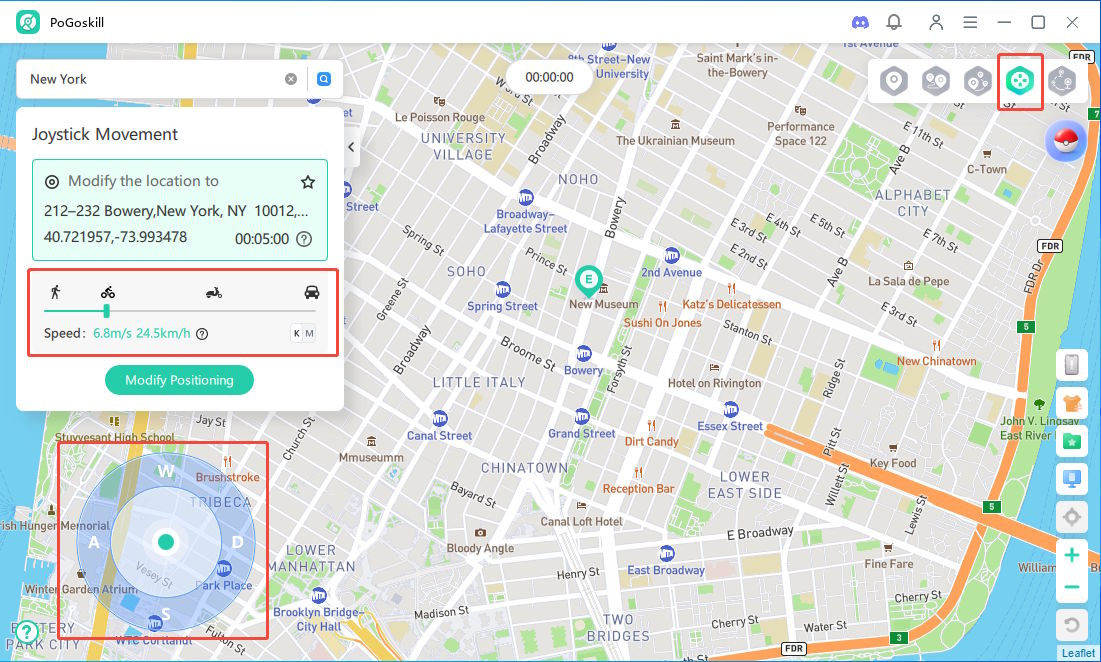This screenshot has height=662, width=1101.
Task: Clear the New York search text
Action: click(x=291, y=79)
